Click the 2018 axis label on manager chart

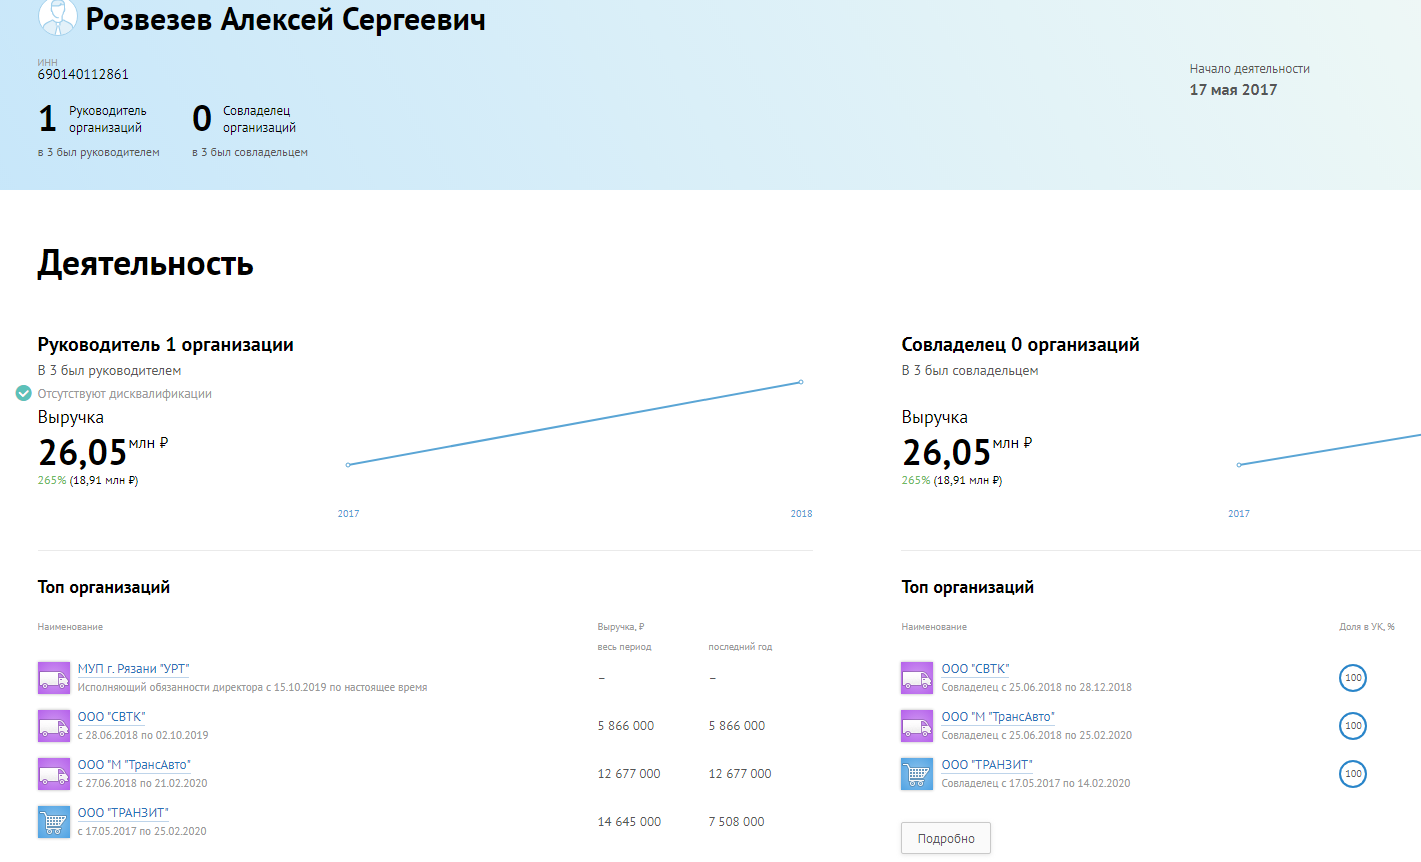coord(801,514)
